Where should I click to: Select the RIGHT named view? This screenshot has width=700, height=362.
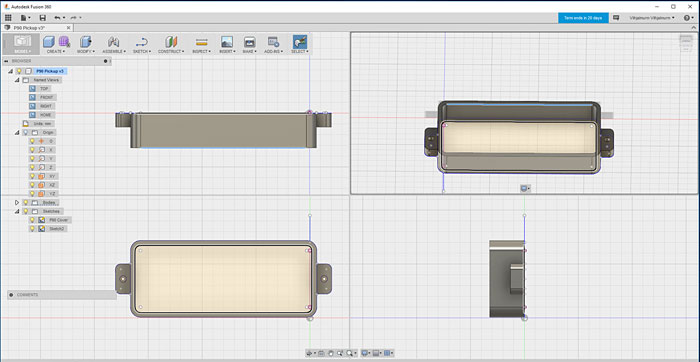click(46, 106)
